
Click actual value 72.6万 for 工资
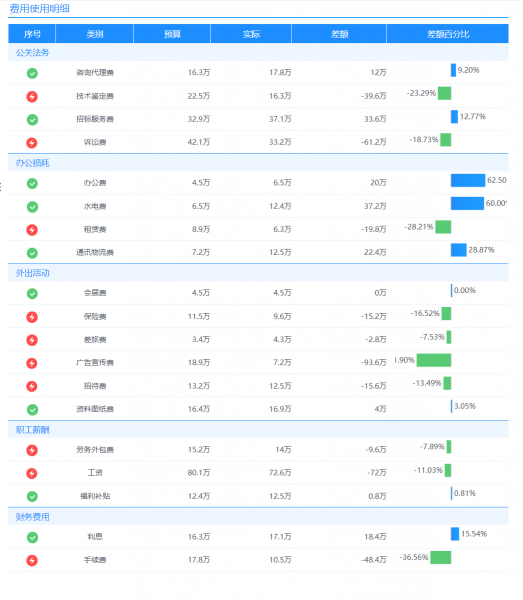tap(280, 473)
